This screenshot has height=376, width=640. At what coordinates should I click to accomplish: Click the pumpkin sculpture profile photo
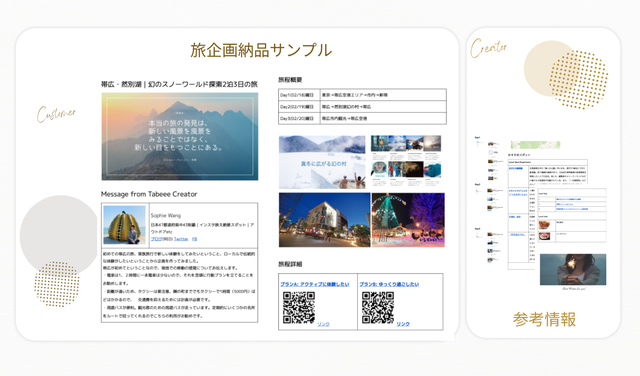124,225
